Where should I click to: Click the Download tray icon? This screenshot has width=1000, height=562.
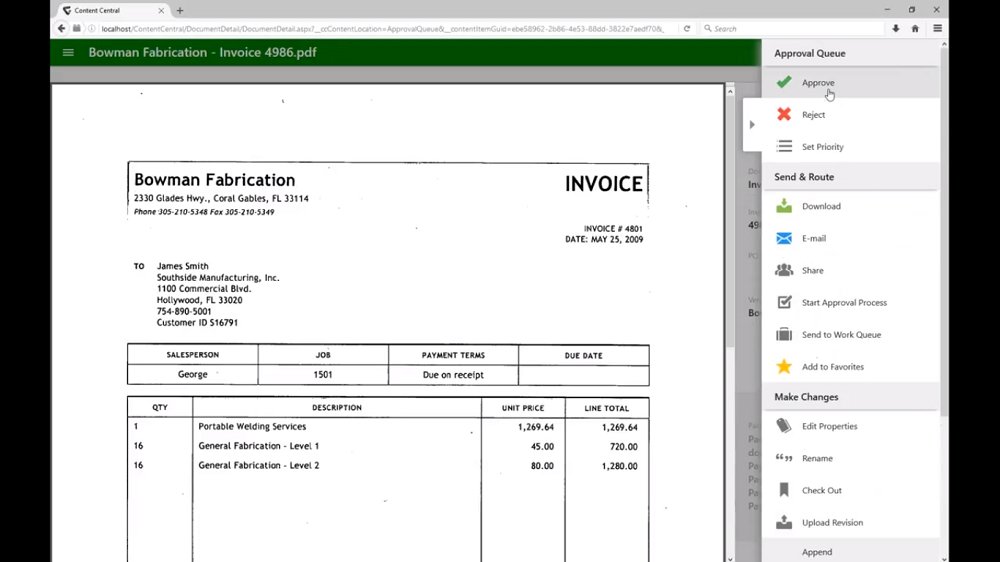(784, 205)
